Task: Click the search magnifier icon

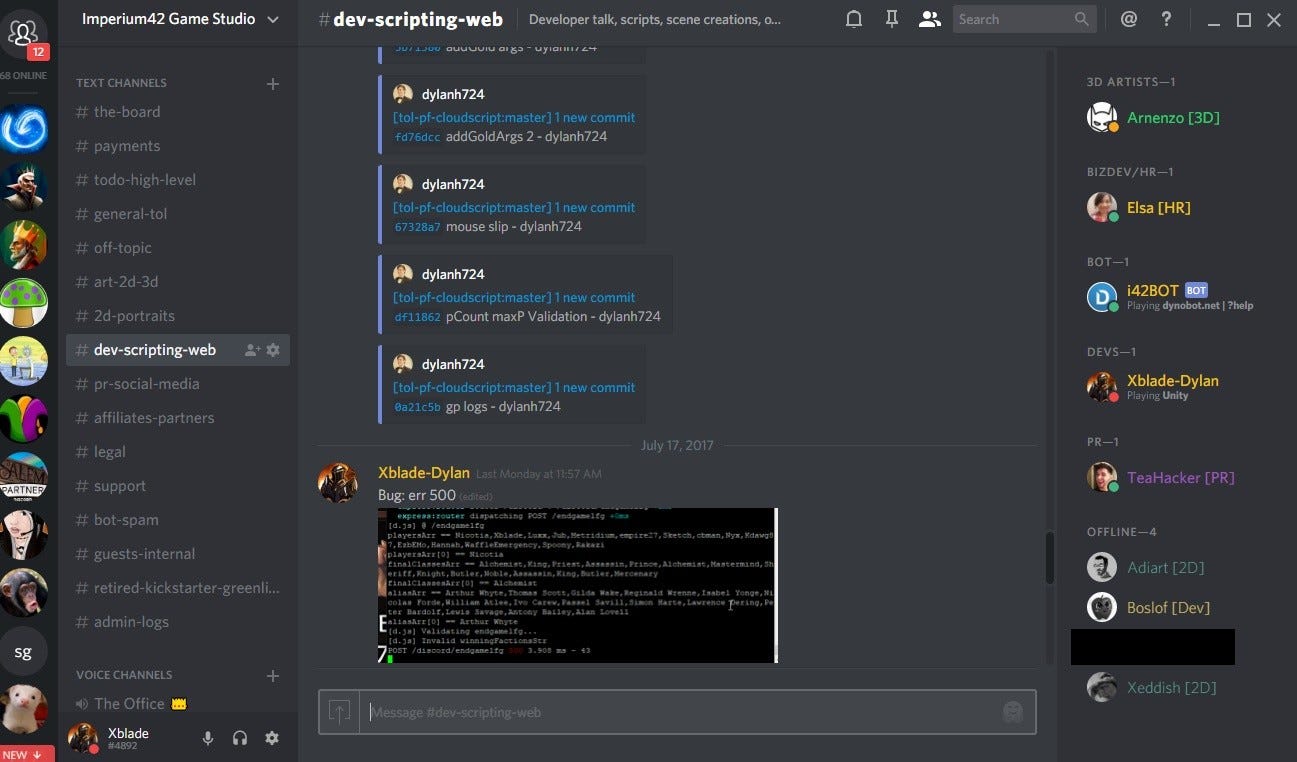Action: click(1082, 19)
